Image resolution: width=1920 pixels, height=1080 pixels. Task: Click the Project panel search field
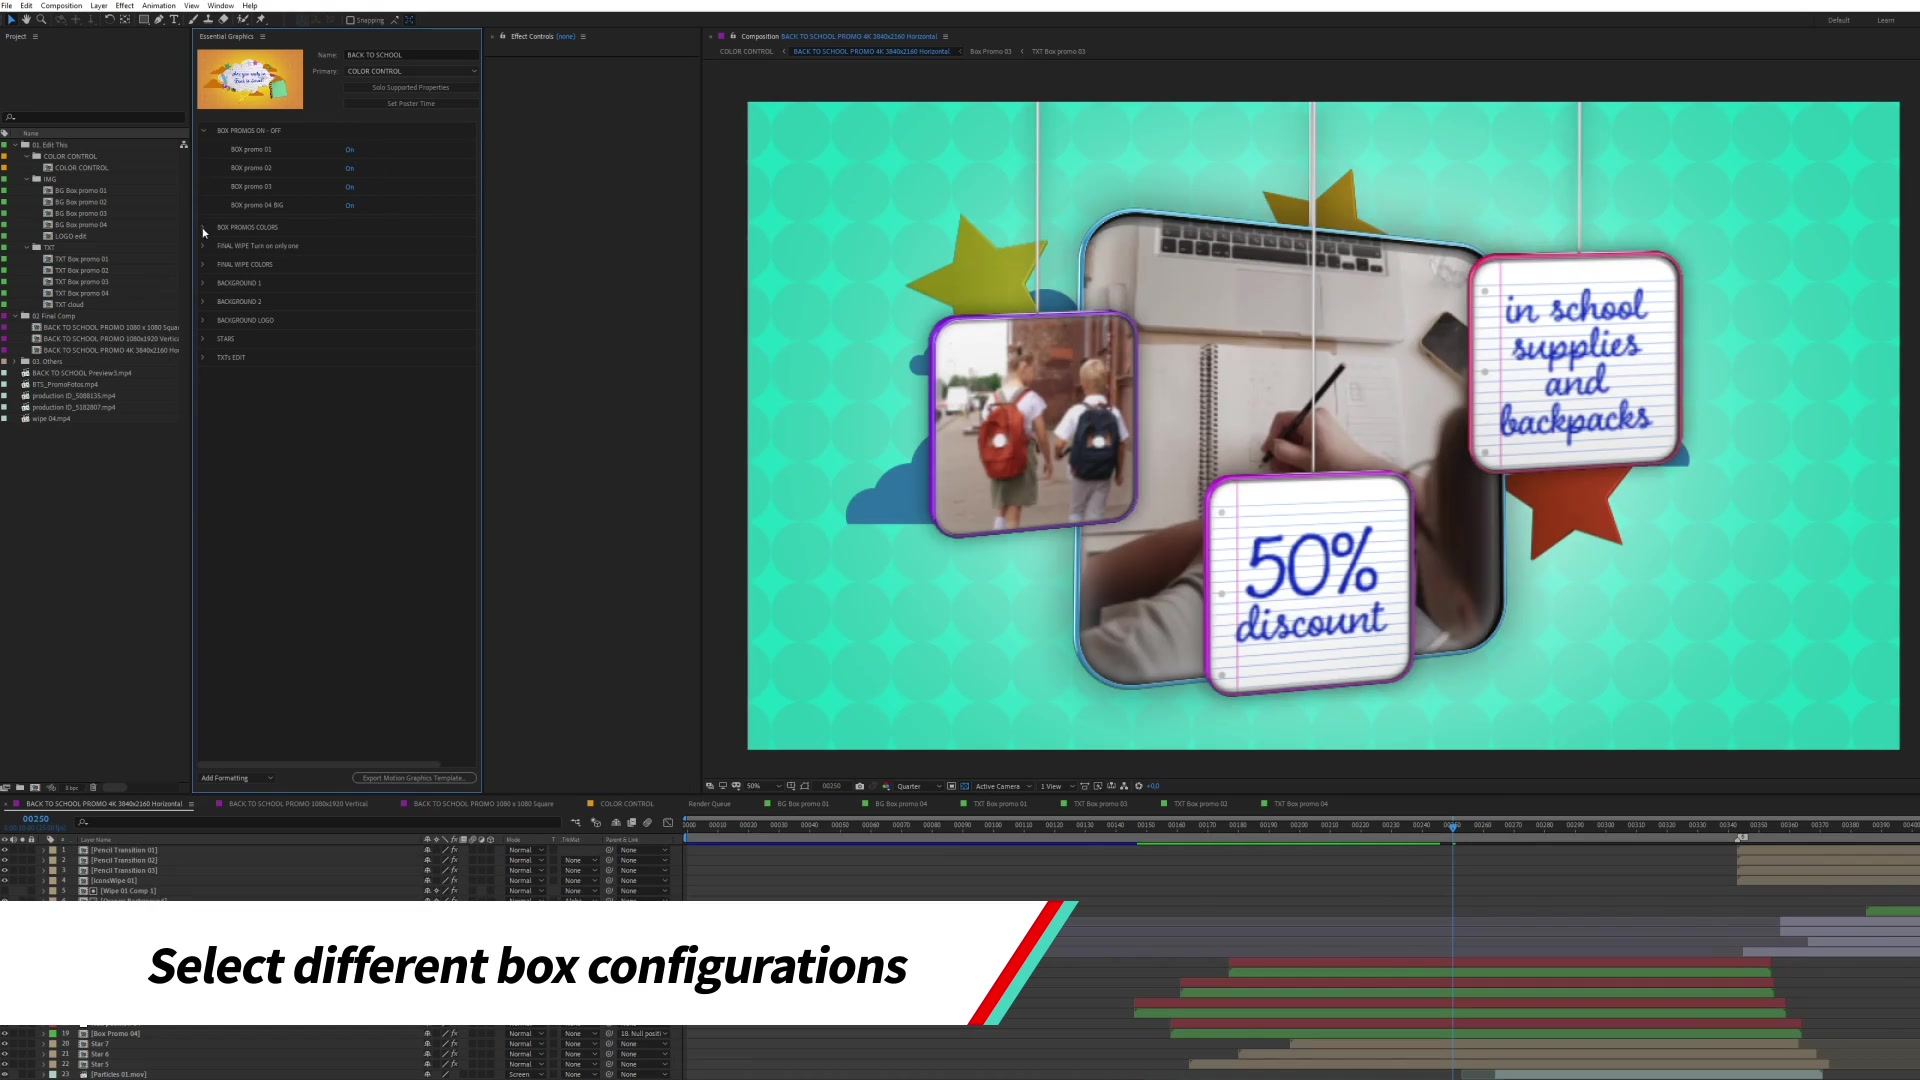[95, 117]
